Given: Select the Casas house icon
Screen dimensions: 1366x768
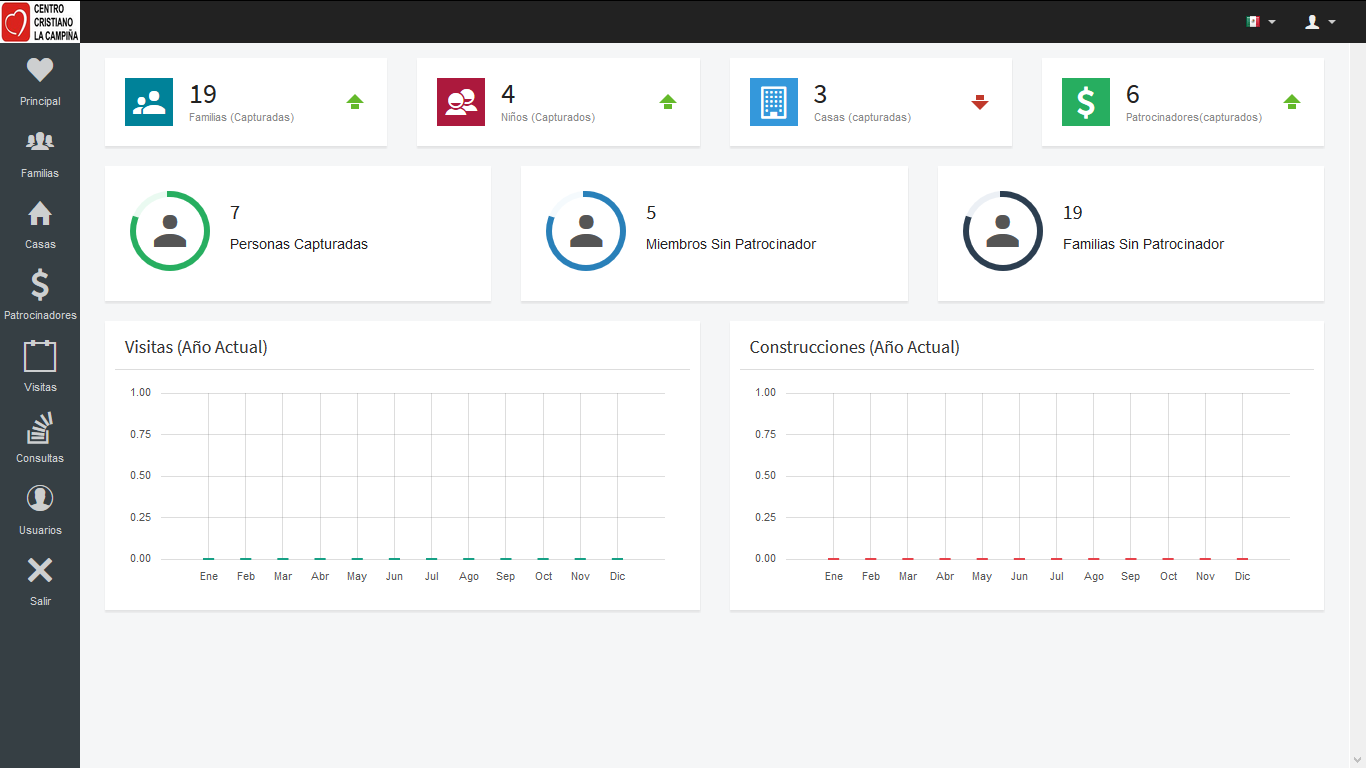Looking at the screenshot, I should tap(40, 214).
